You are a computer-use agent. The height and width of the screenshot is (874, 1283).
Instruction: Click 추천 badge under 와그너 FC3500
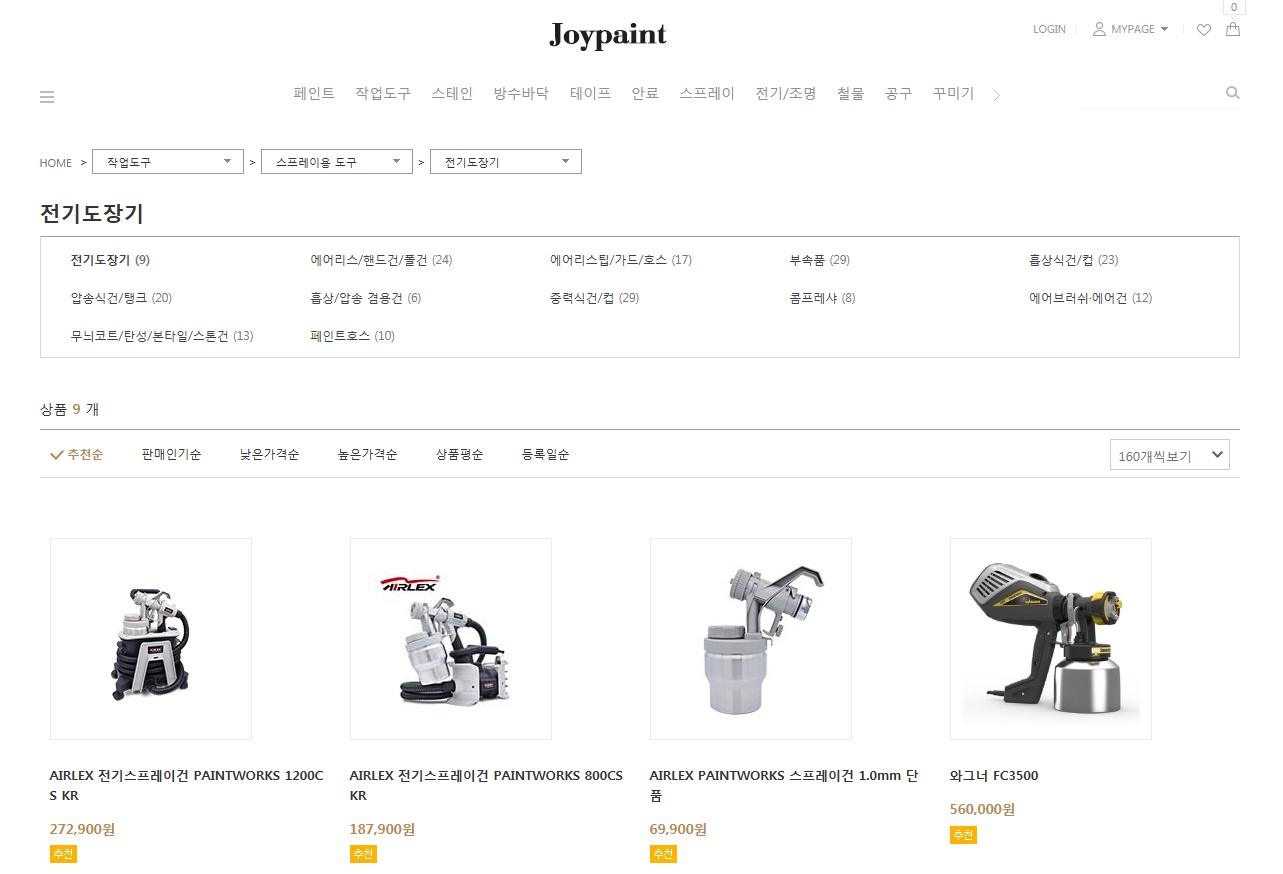pyautogui.click(x=963, y=835)
